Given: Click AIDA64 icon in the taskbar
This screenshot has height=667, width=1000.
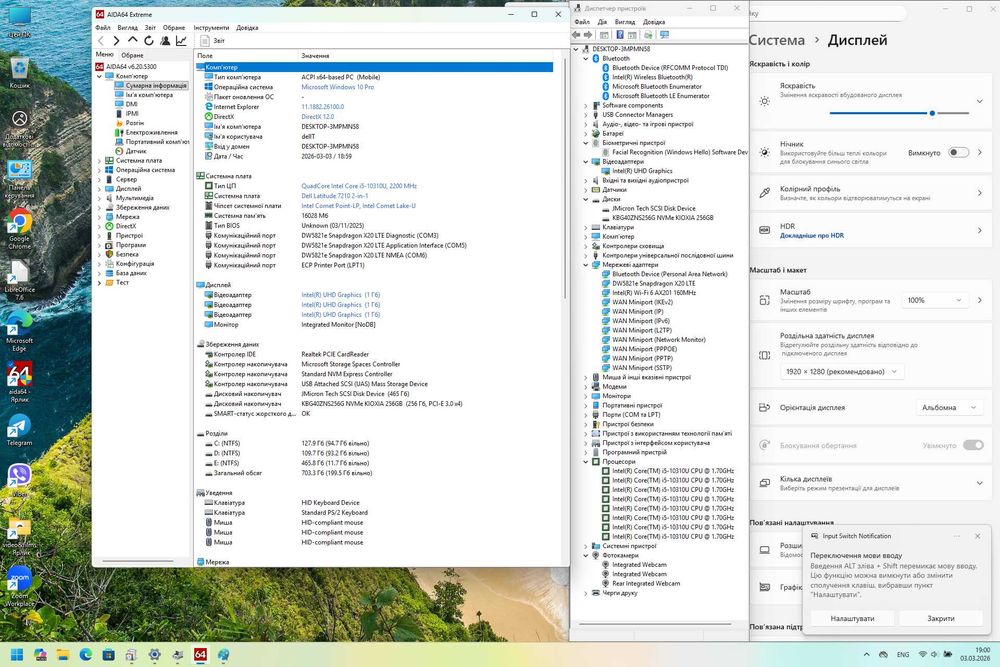Looking at the screenshot, I should (200, 654).
